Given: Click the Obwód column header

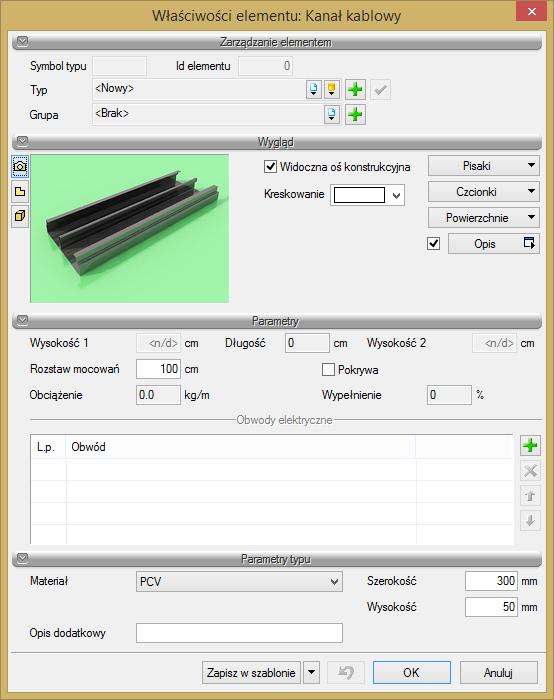Looking at the screenshot, I should [241, 447].
